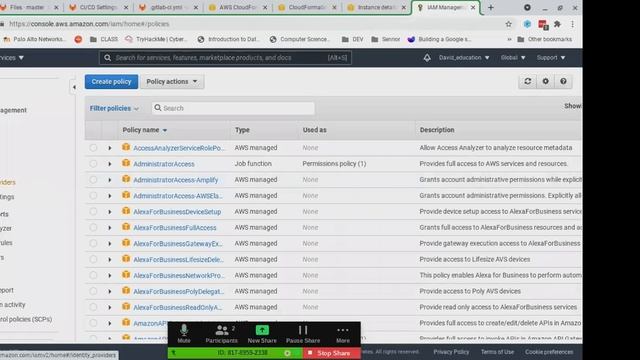Open the DEV bookmarks folder
Viewport: 640px width, 360px height.
click(353, 39)
